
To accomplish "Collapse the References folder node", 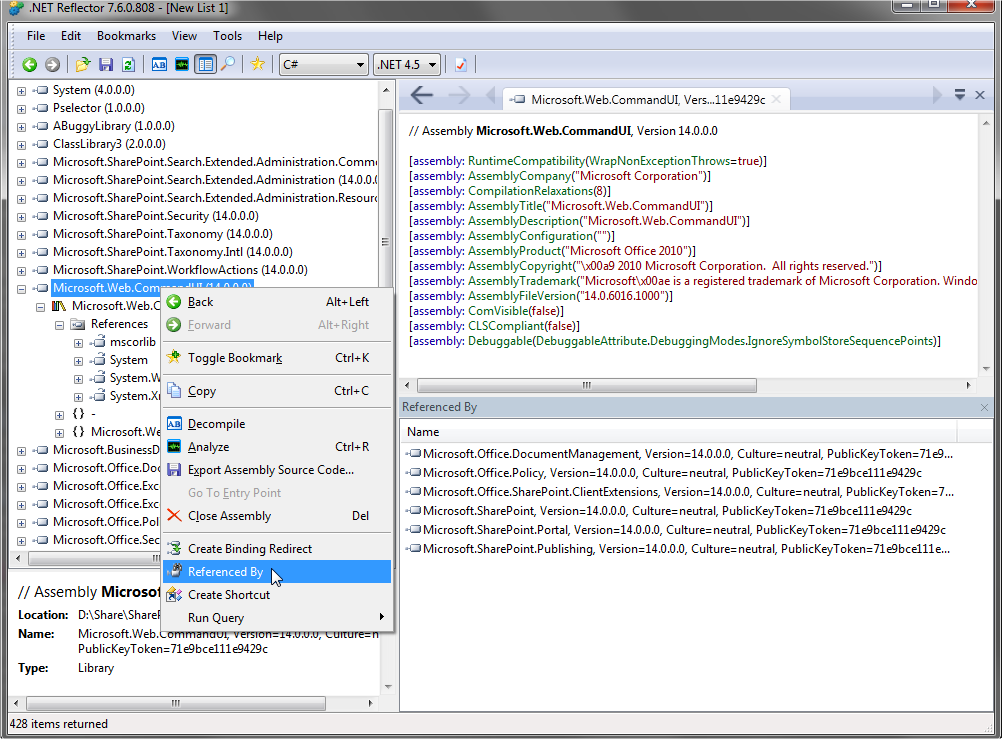I will point(59,325).
